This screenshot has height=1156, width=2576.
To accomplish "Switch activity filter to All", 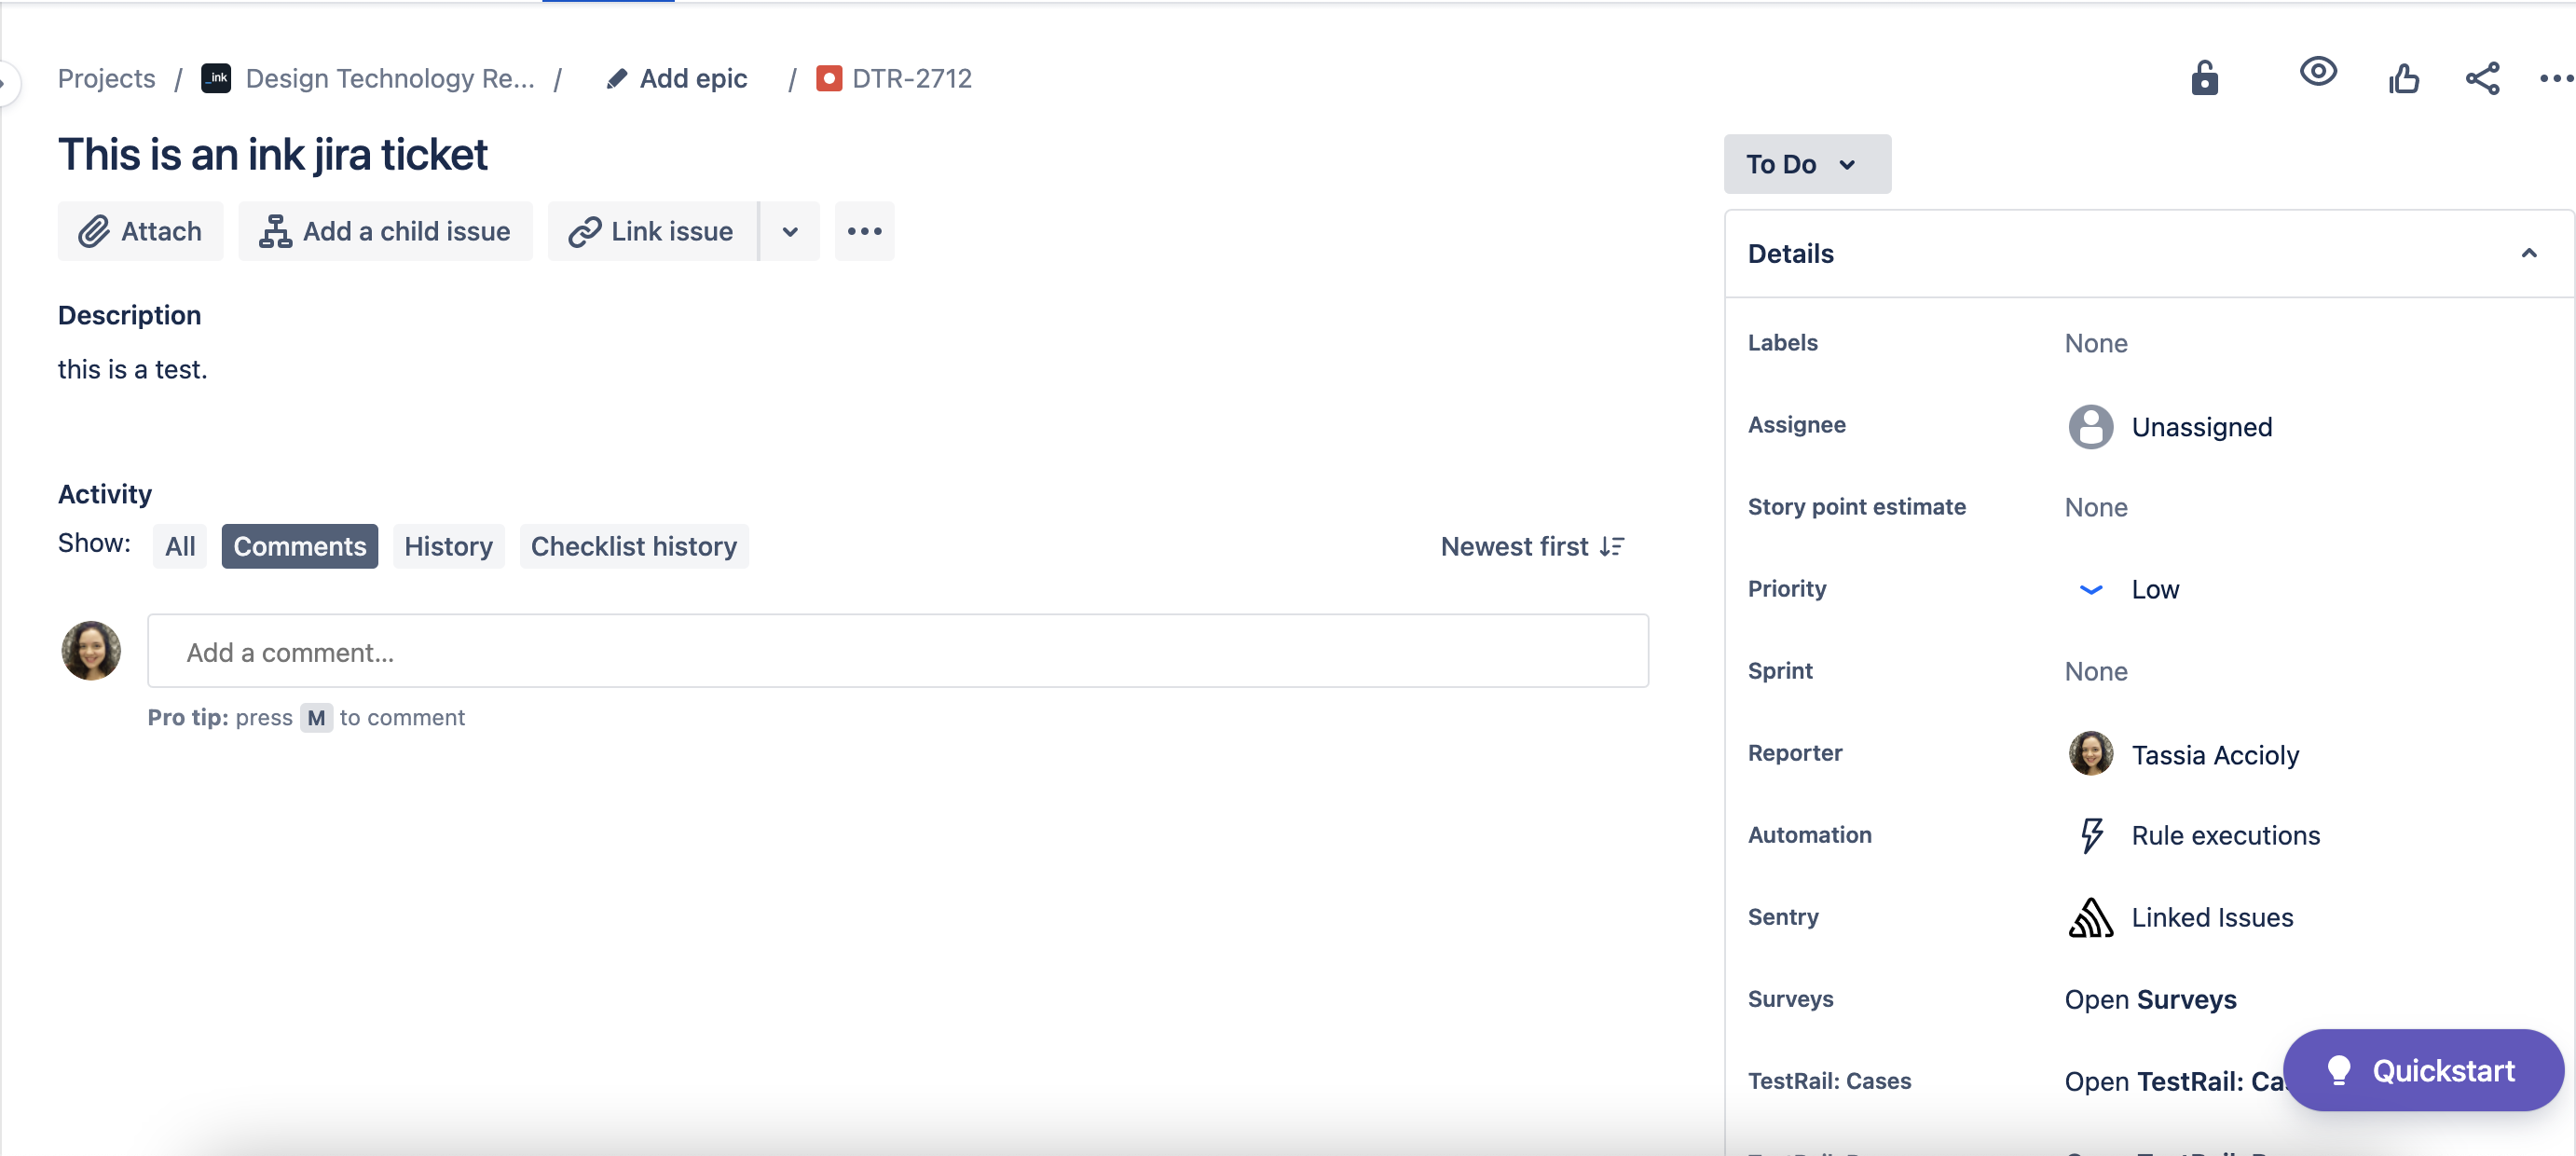I will click(180, 546).
